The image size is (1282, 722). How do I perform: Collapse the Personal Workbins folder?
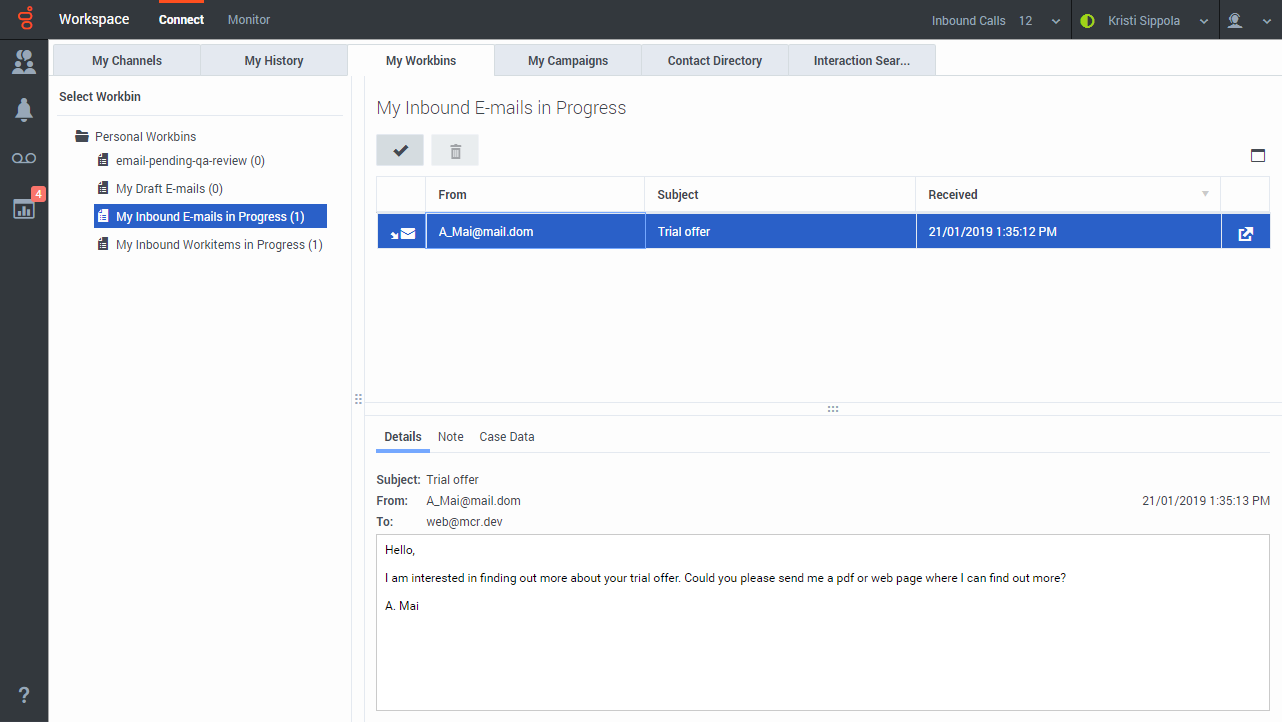pos(82,137)
